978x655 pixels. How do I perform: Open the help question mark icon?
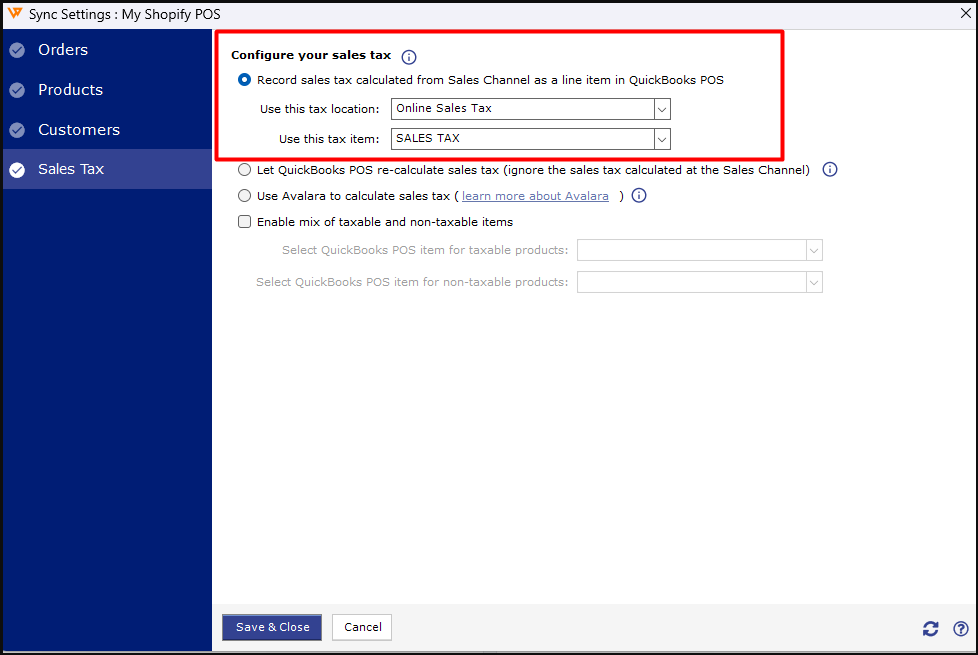point(960,628)
